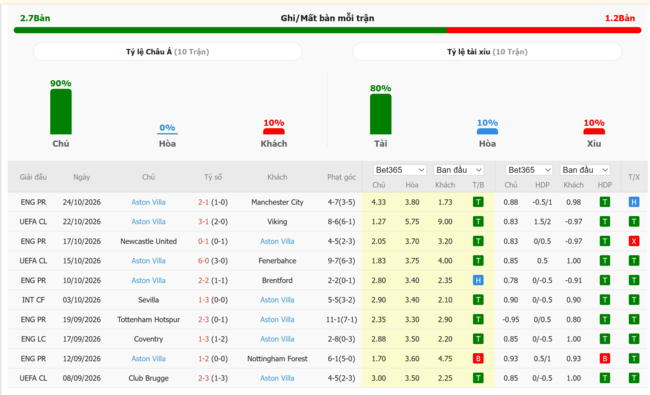650x395 pixels.
Task: Click the -0.95 odds in the Tottenham Hotspur row
Action: point(511,320)
